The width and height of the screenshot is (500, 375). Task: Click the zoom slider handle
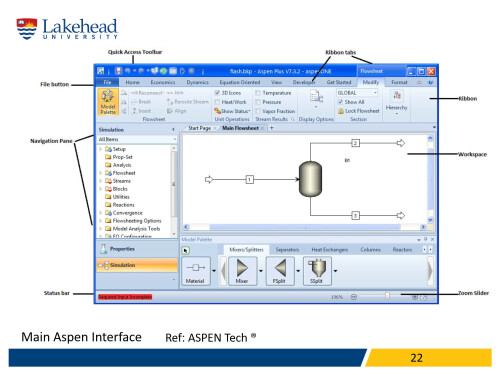(x=387, y=296)
